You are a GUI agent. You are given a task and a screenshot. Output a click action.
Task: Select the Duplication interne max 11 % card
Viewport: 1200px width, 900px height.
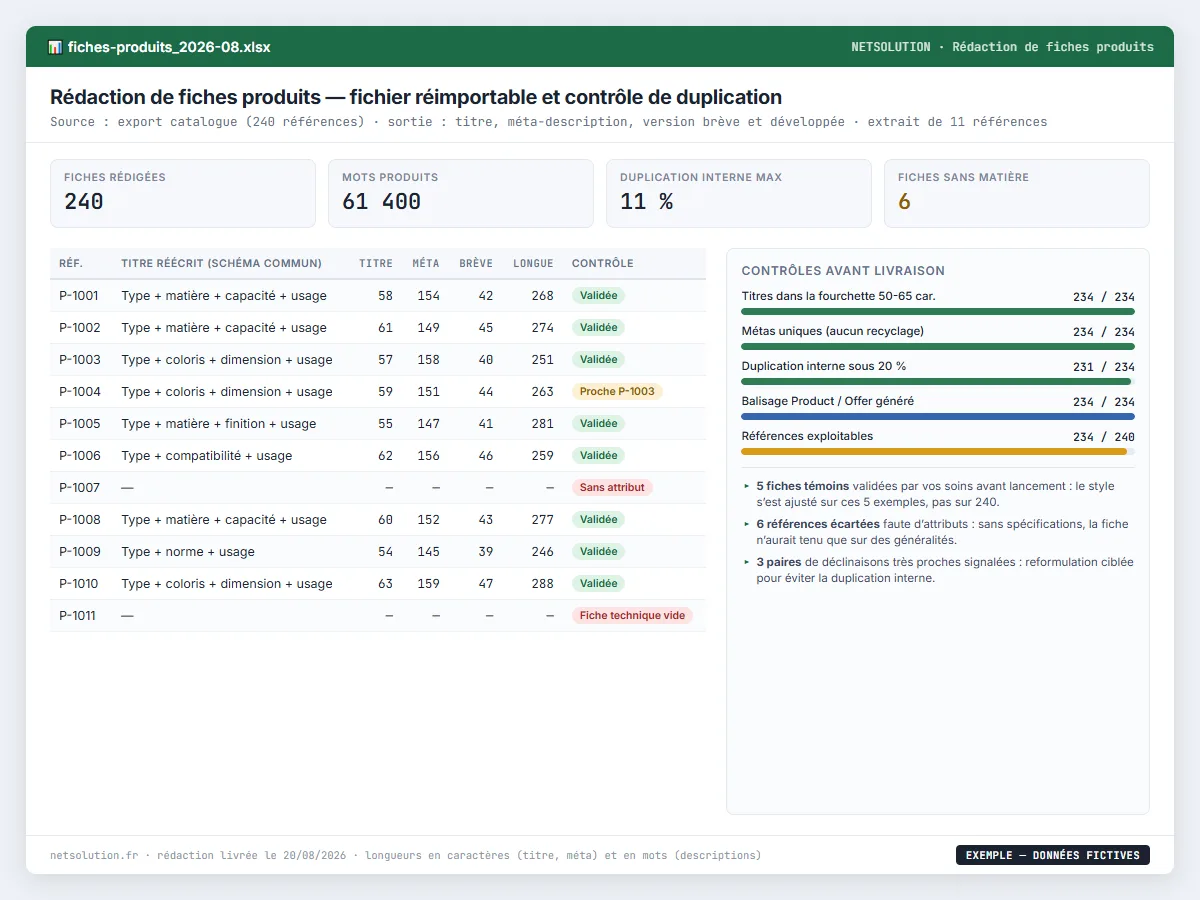[x=739, y=193]
